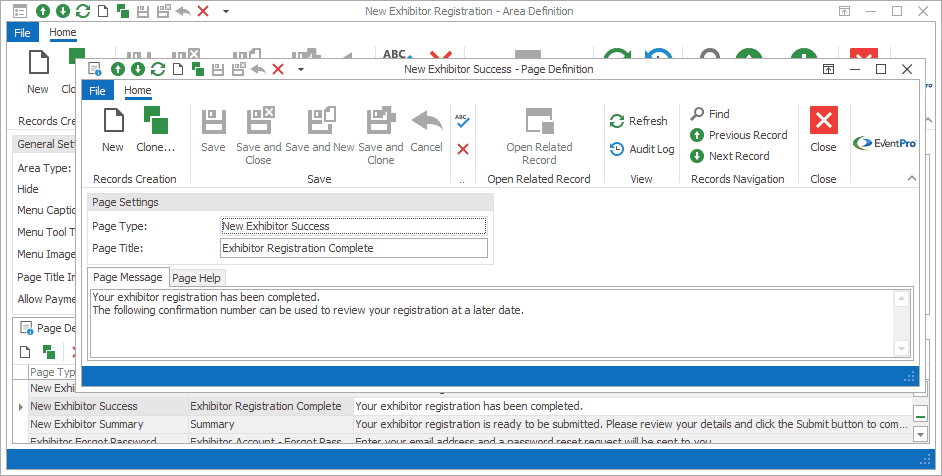
Task: Open Area Definition quick access dropdown arrow
Action: pyautogui.click(x=226, y=11)
